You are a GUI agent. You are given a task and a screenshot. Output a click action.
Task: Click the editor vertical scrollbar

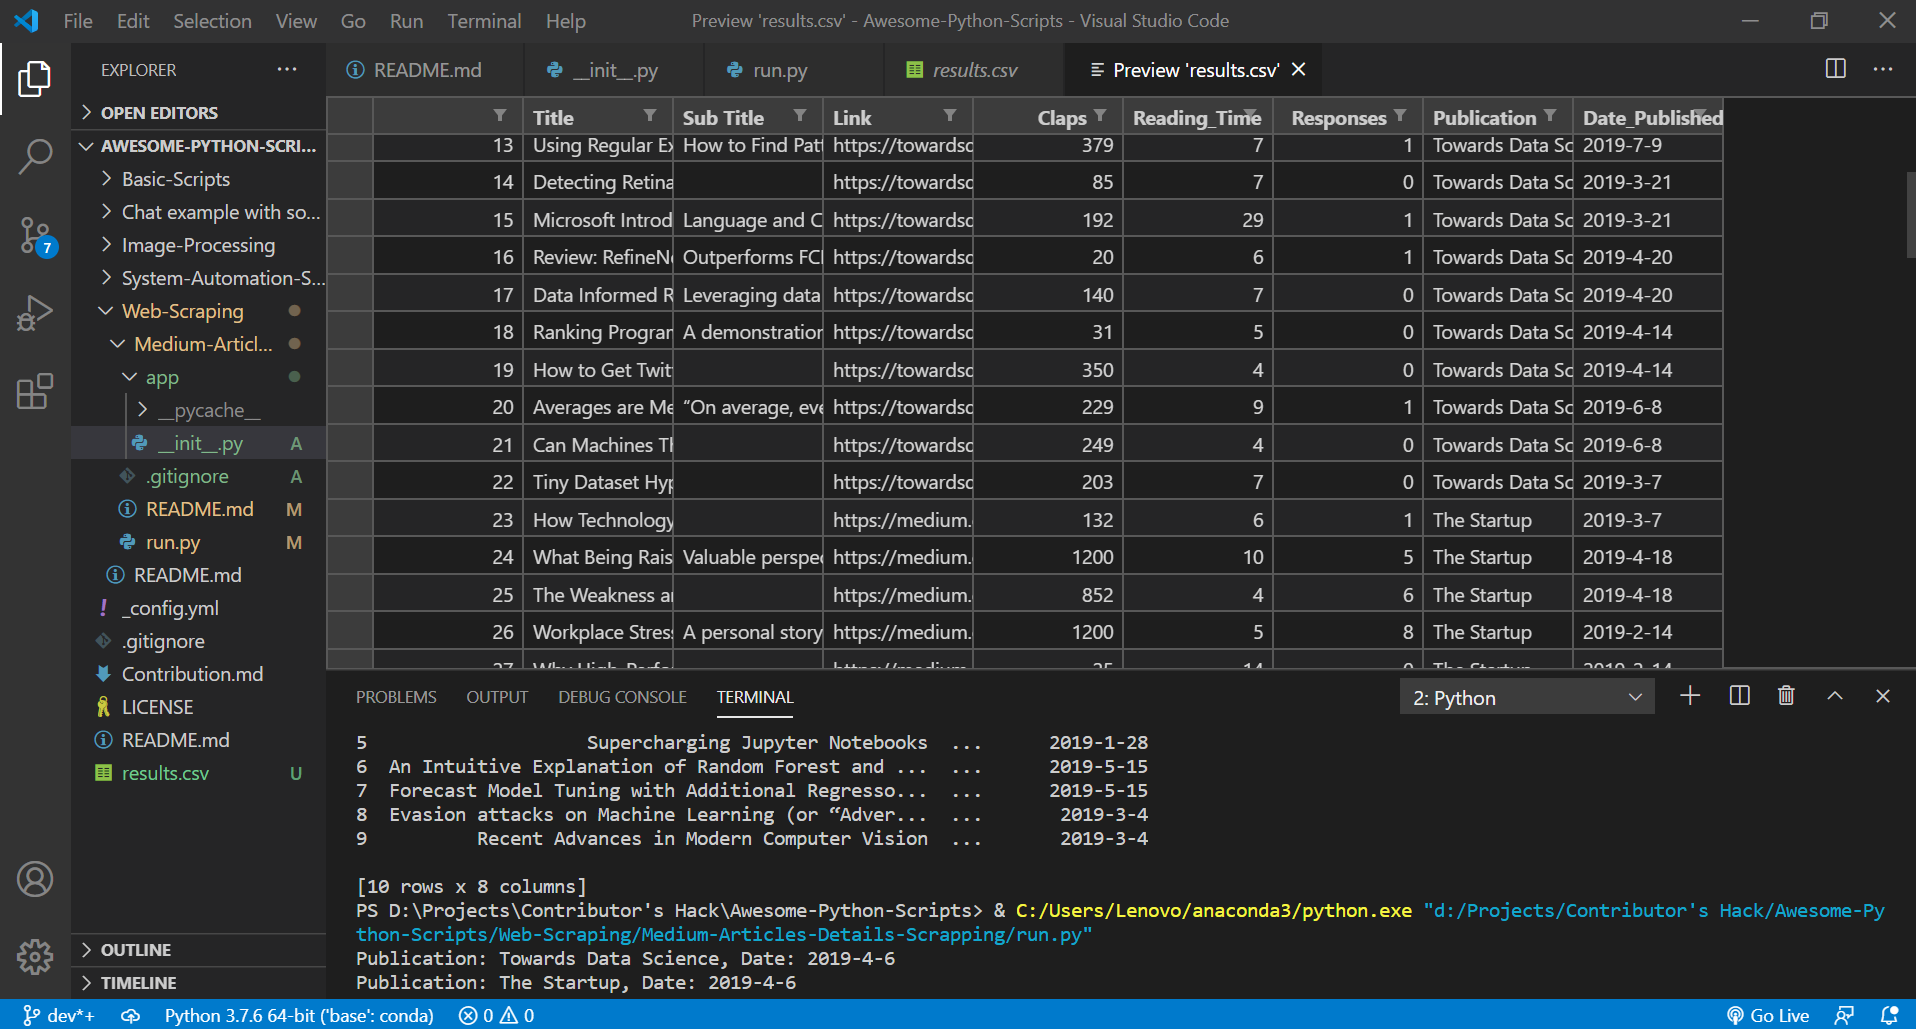click(1910, 215)
